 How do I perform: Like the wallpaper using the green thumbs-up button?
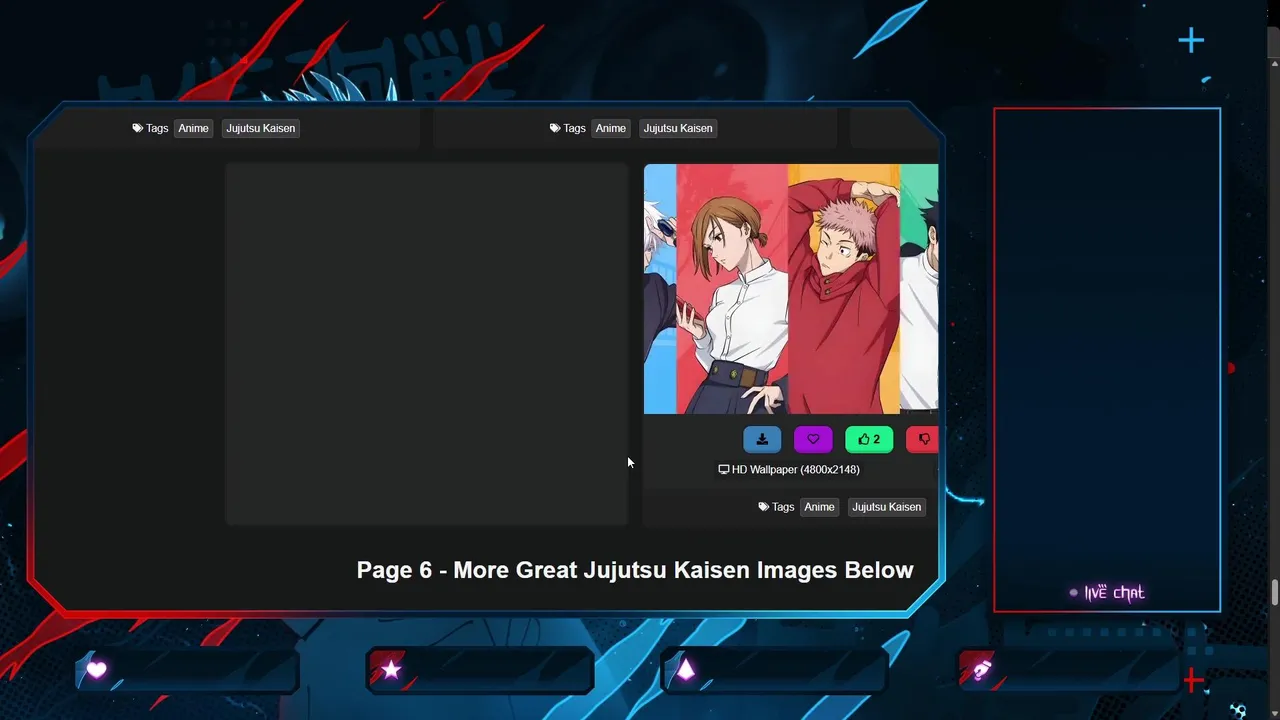pyautogui.click(x=869, y=439)
